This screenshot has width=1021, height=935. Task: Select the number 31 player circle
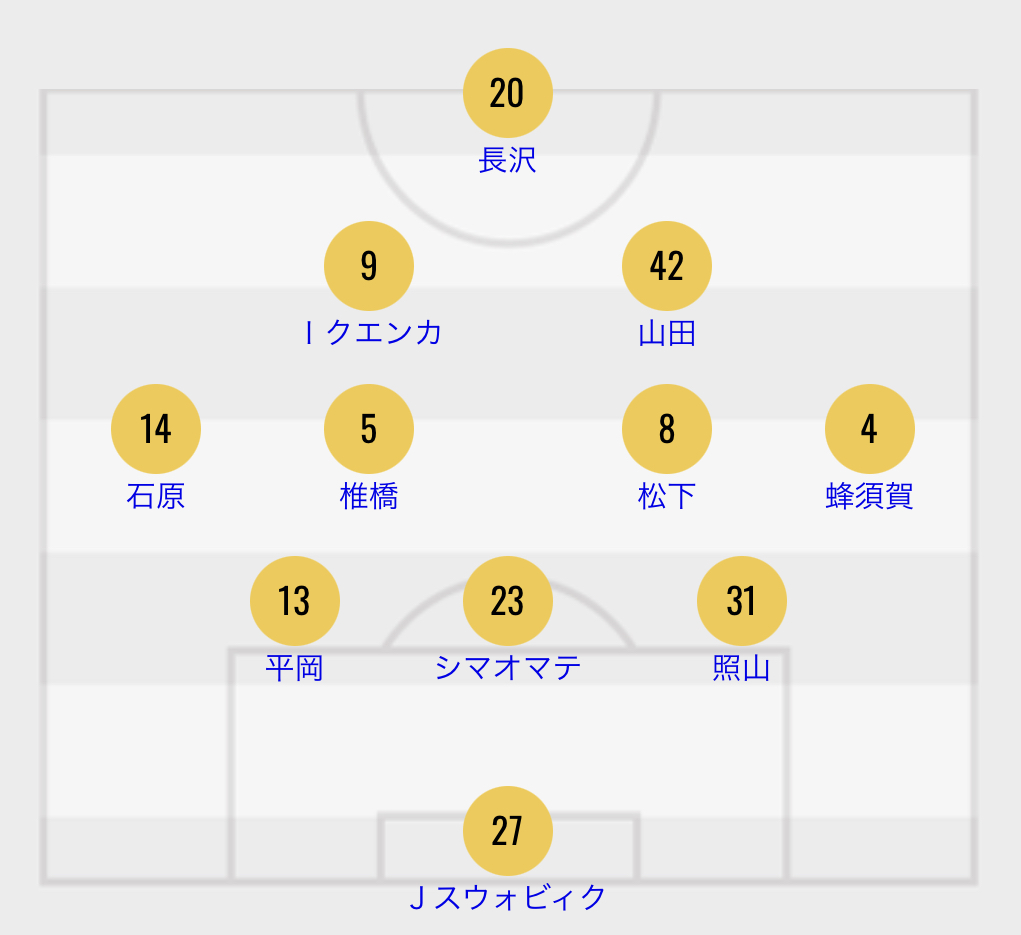741,601
